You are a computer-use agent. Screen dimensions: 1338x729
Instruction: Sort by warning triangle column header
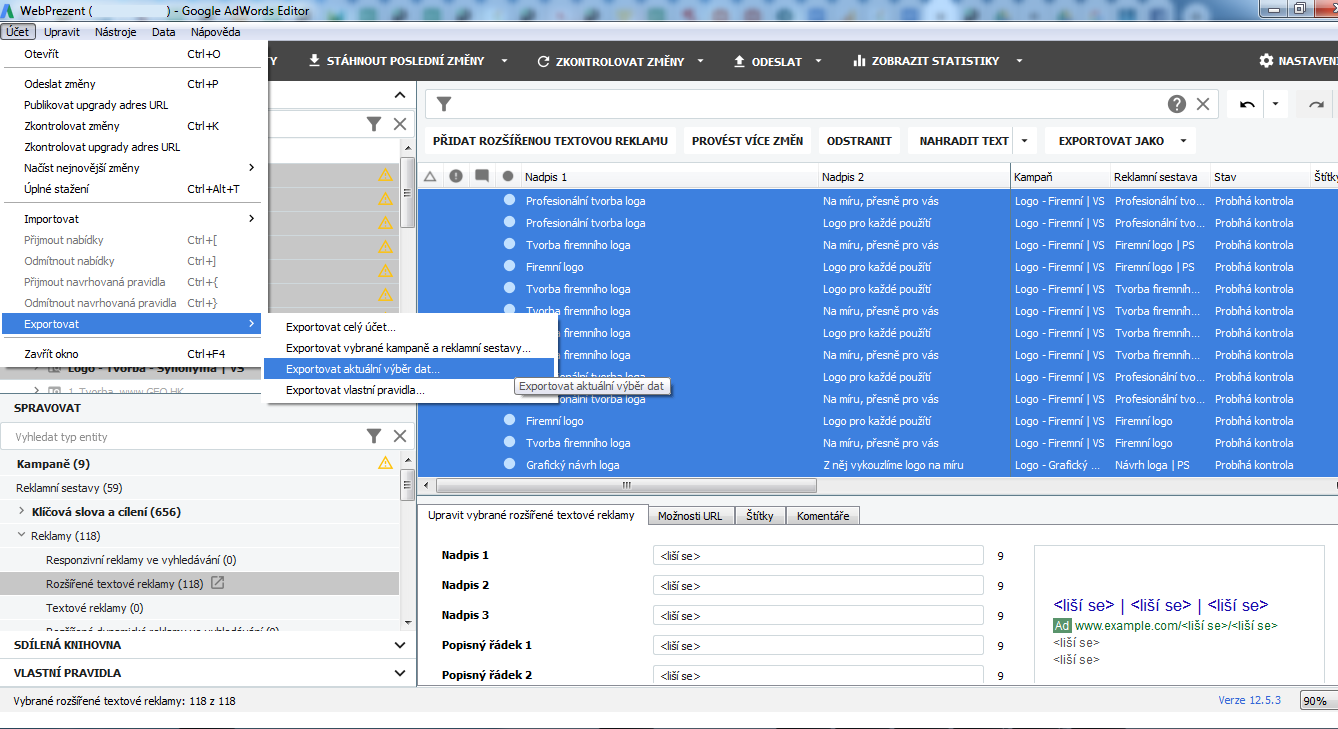coord(430,177)
